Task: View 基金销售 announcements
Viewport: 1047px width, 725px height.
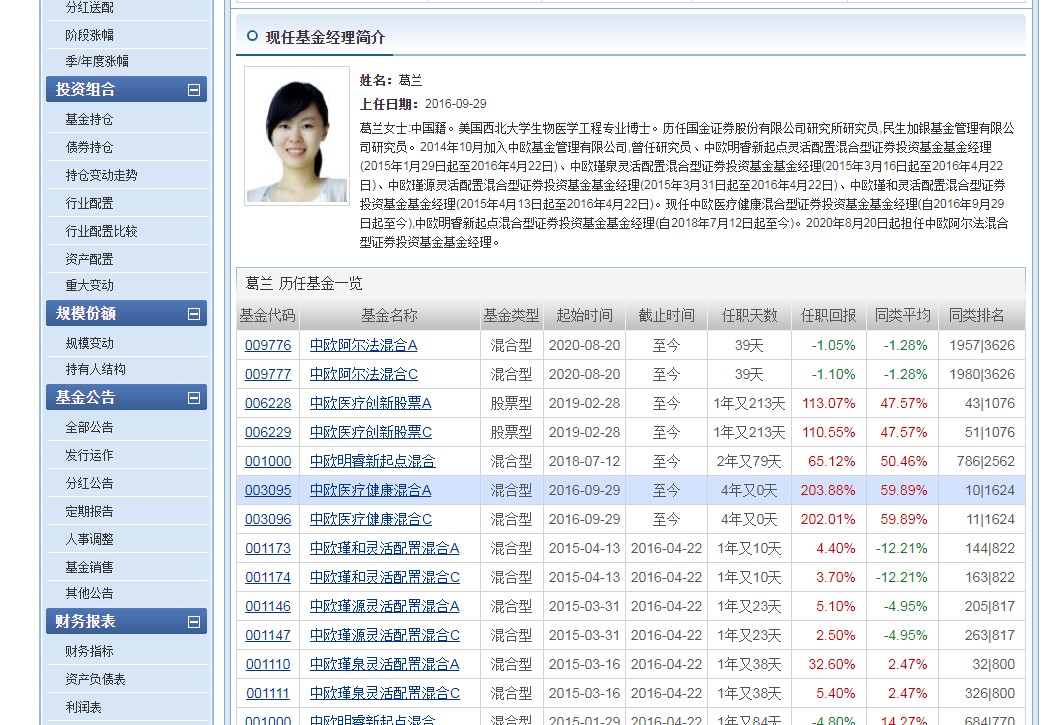Action: pos(89,567)
